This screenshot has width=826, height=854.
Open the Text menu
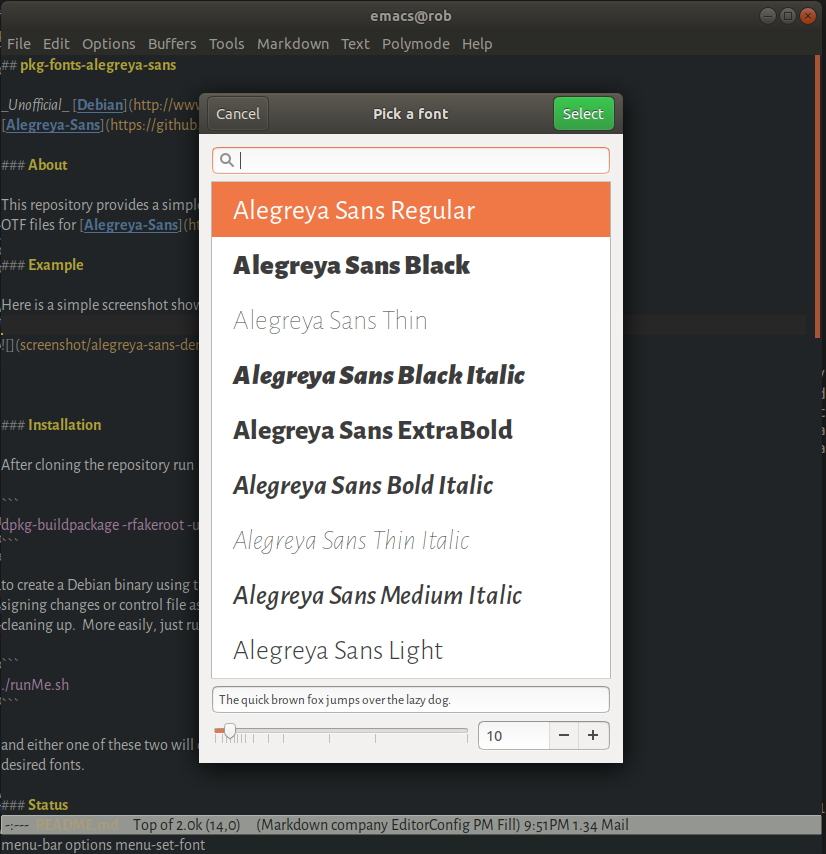355,44
